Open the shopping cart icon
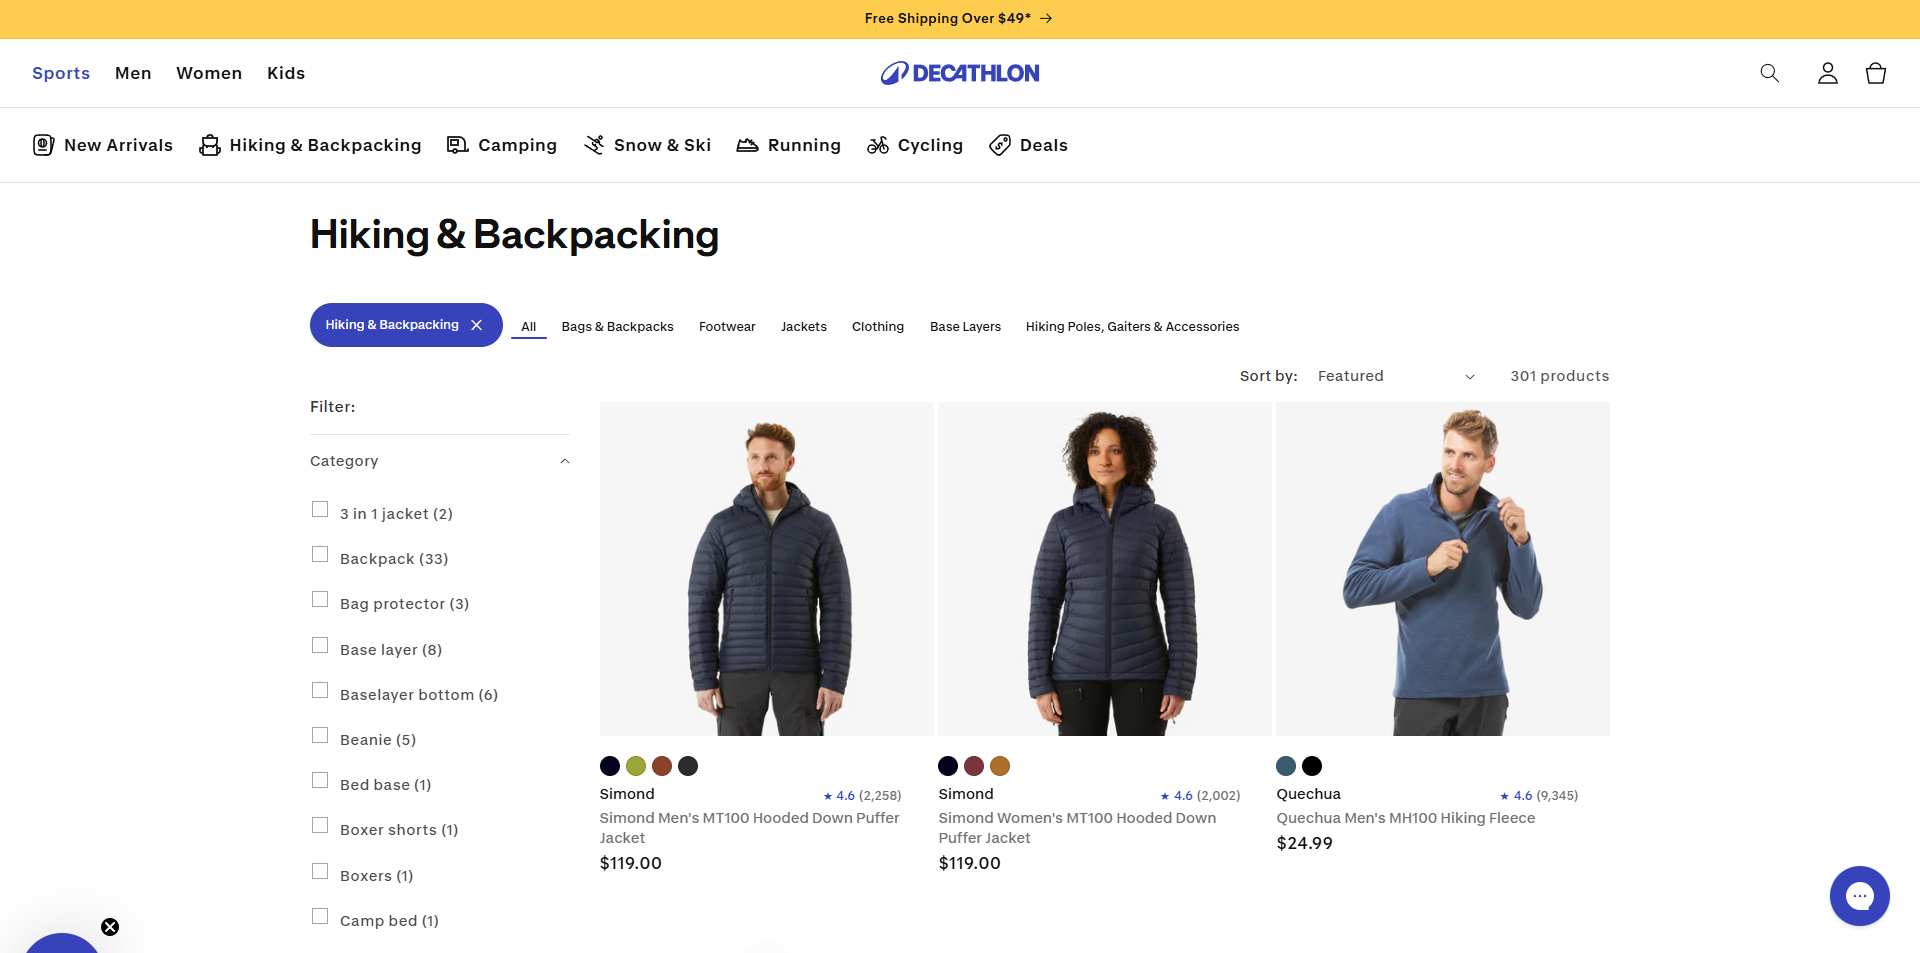The image size is (1920, 953). [x=1875, y=73]
